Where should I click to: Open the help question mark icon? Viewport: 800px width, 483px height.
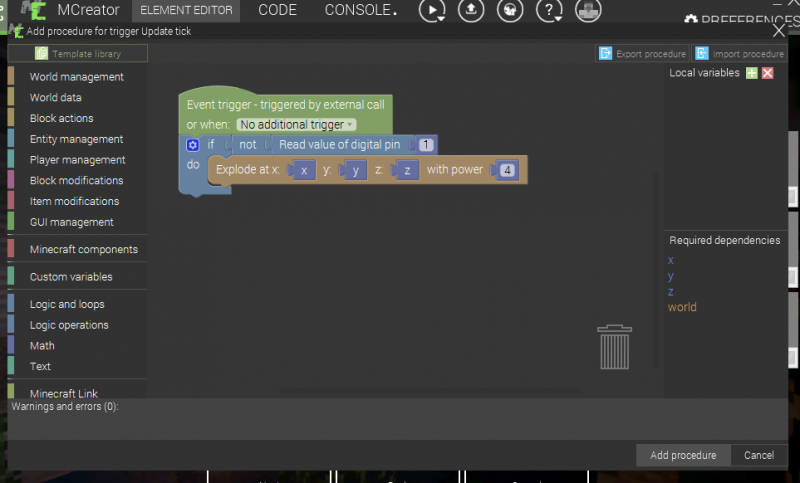549,10
